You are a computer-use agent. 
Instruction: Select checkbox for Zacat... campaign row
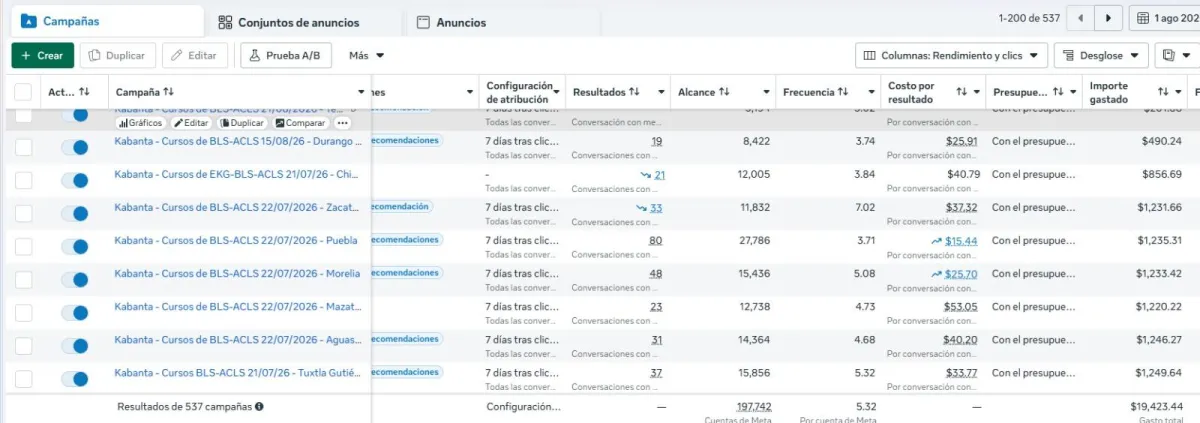[x=23, y=214]
